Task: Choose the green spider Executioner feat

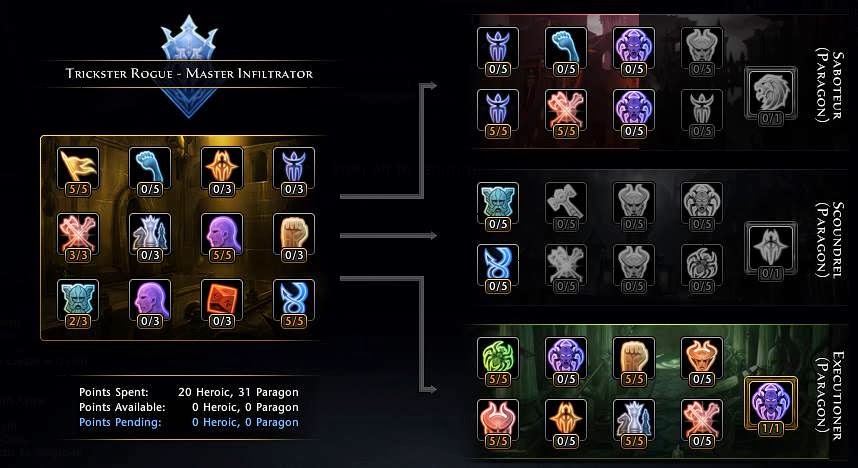Action: coord(497,362)
